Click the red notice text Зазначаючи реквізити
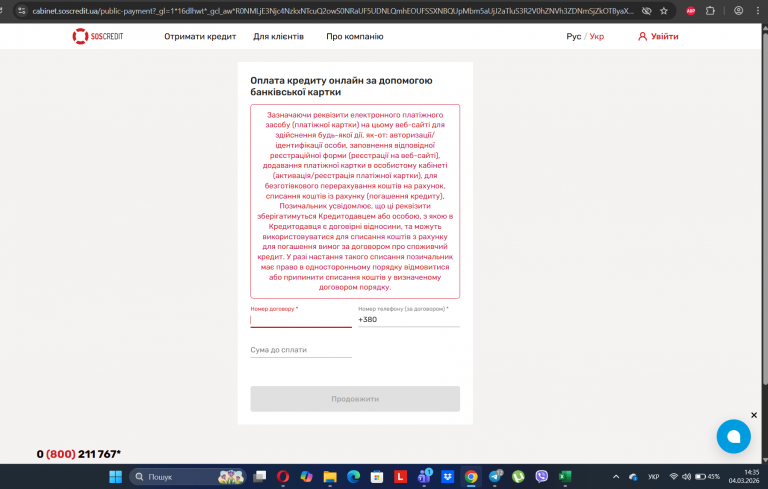Image resolution: width=768 pixels, height=489 pixels. pyautogui.click(x=355, y=201)
